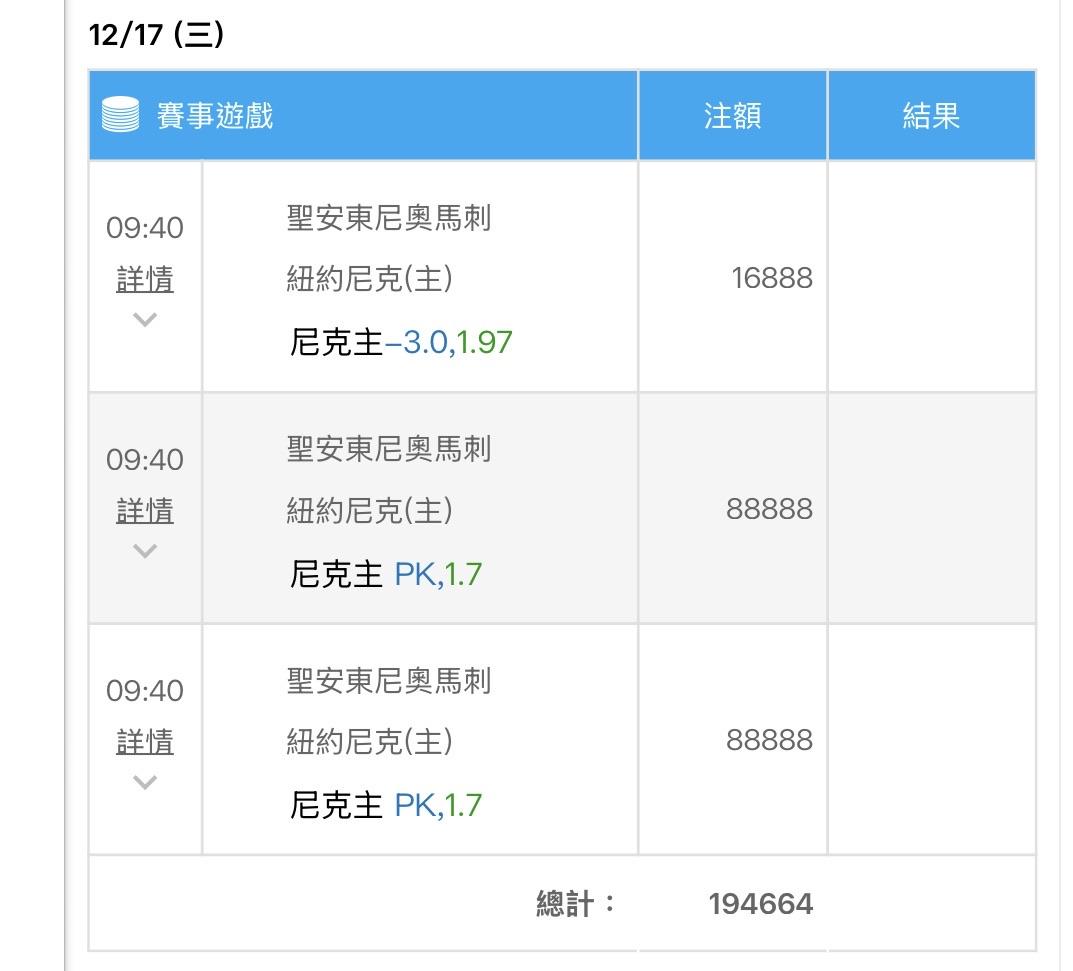Screen dimensions: 1073x971
Task: Click the 注額 column header
Action: tap(732, 116)
